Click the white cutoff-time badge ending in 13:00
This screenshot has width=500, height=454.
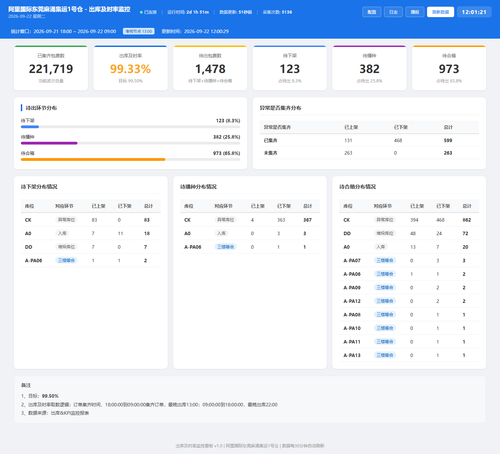tap(139, 31)
